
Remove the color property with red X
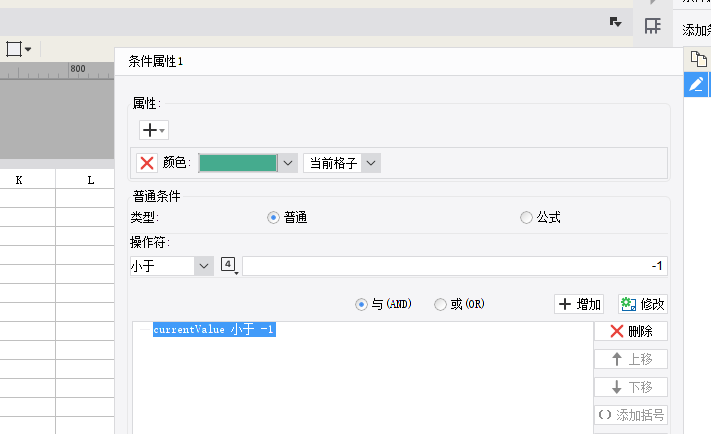[x=147, y=163]
